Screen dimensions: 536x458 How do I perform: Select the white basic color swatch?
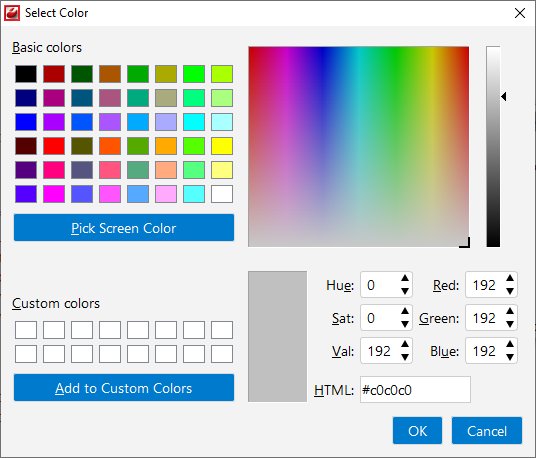222,194
